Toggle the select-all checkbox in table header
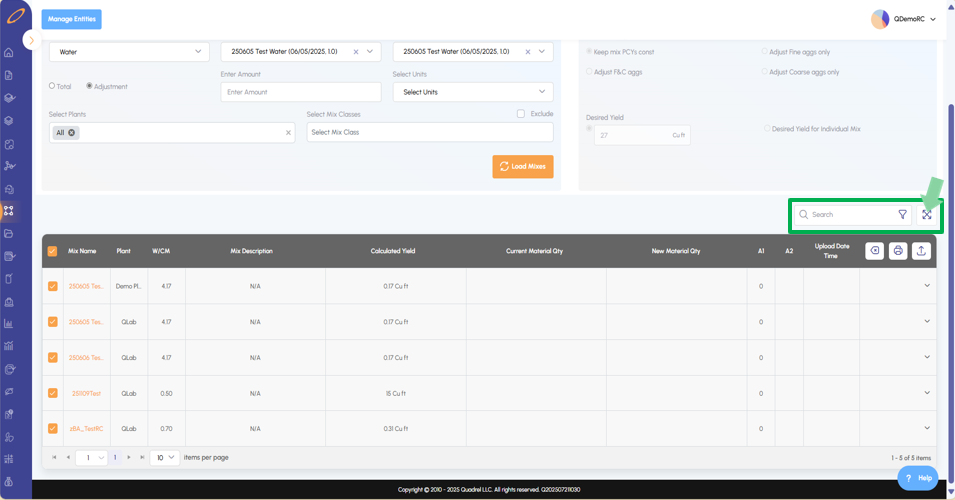Screen dimensions: 955x500 click(x=52, y=251)
